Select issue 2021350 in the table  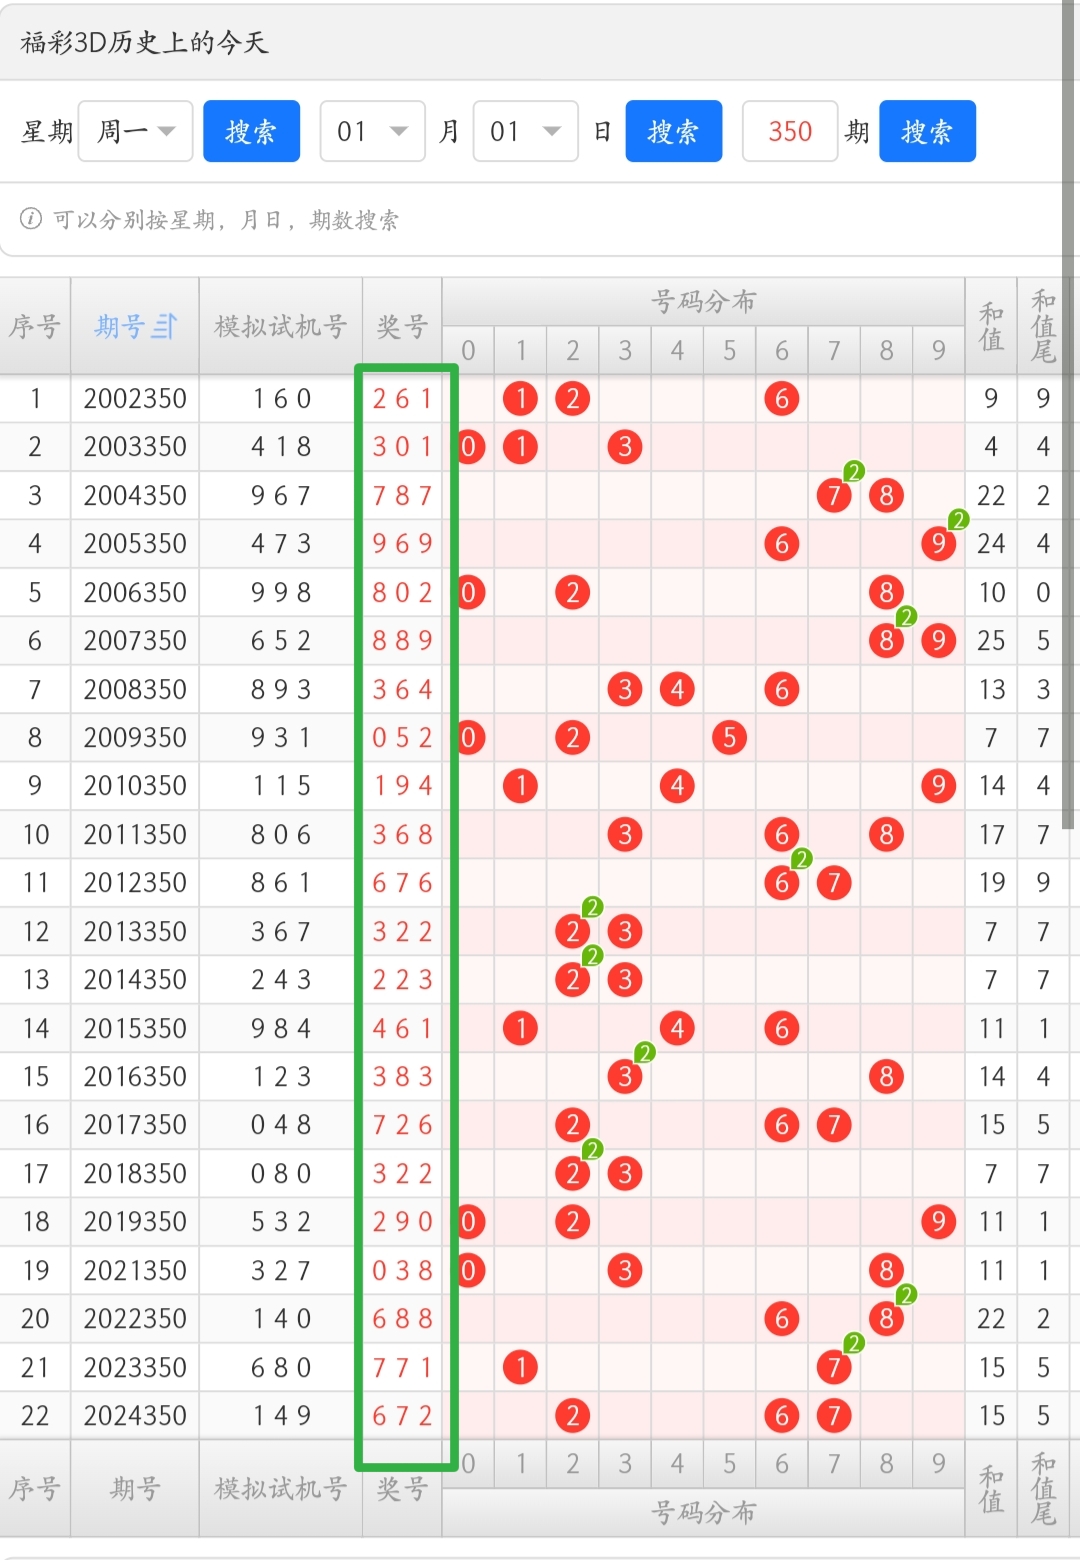pyautogui.click(x=135, y=1270)
